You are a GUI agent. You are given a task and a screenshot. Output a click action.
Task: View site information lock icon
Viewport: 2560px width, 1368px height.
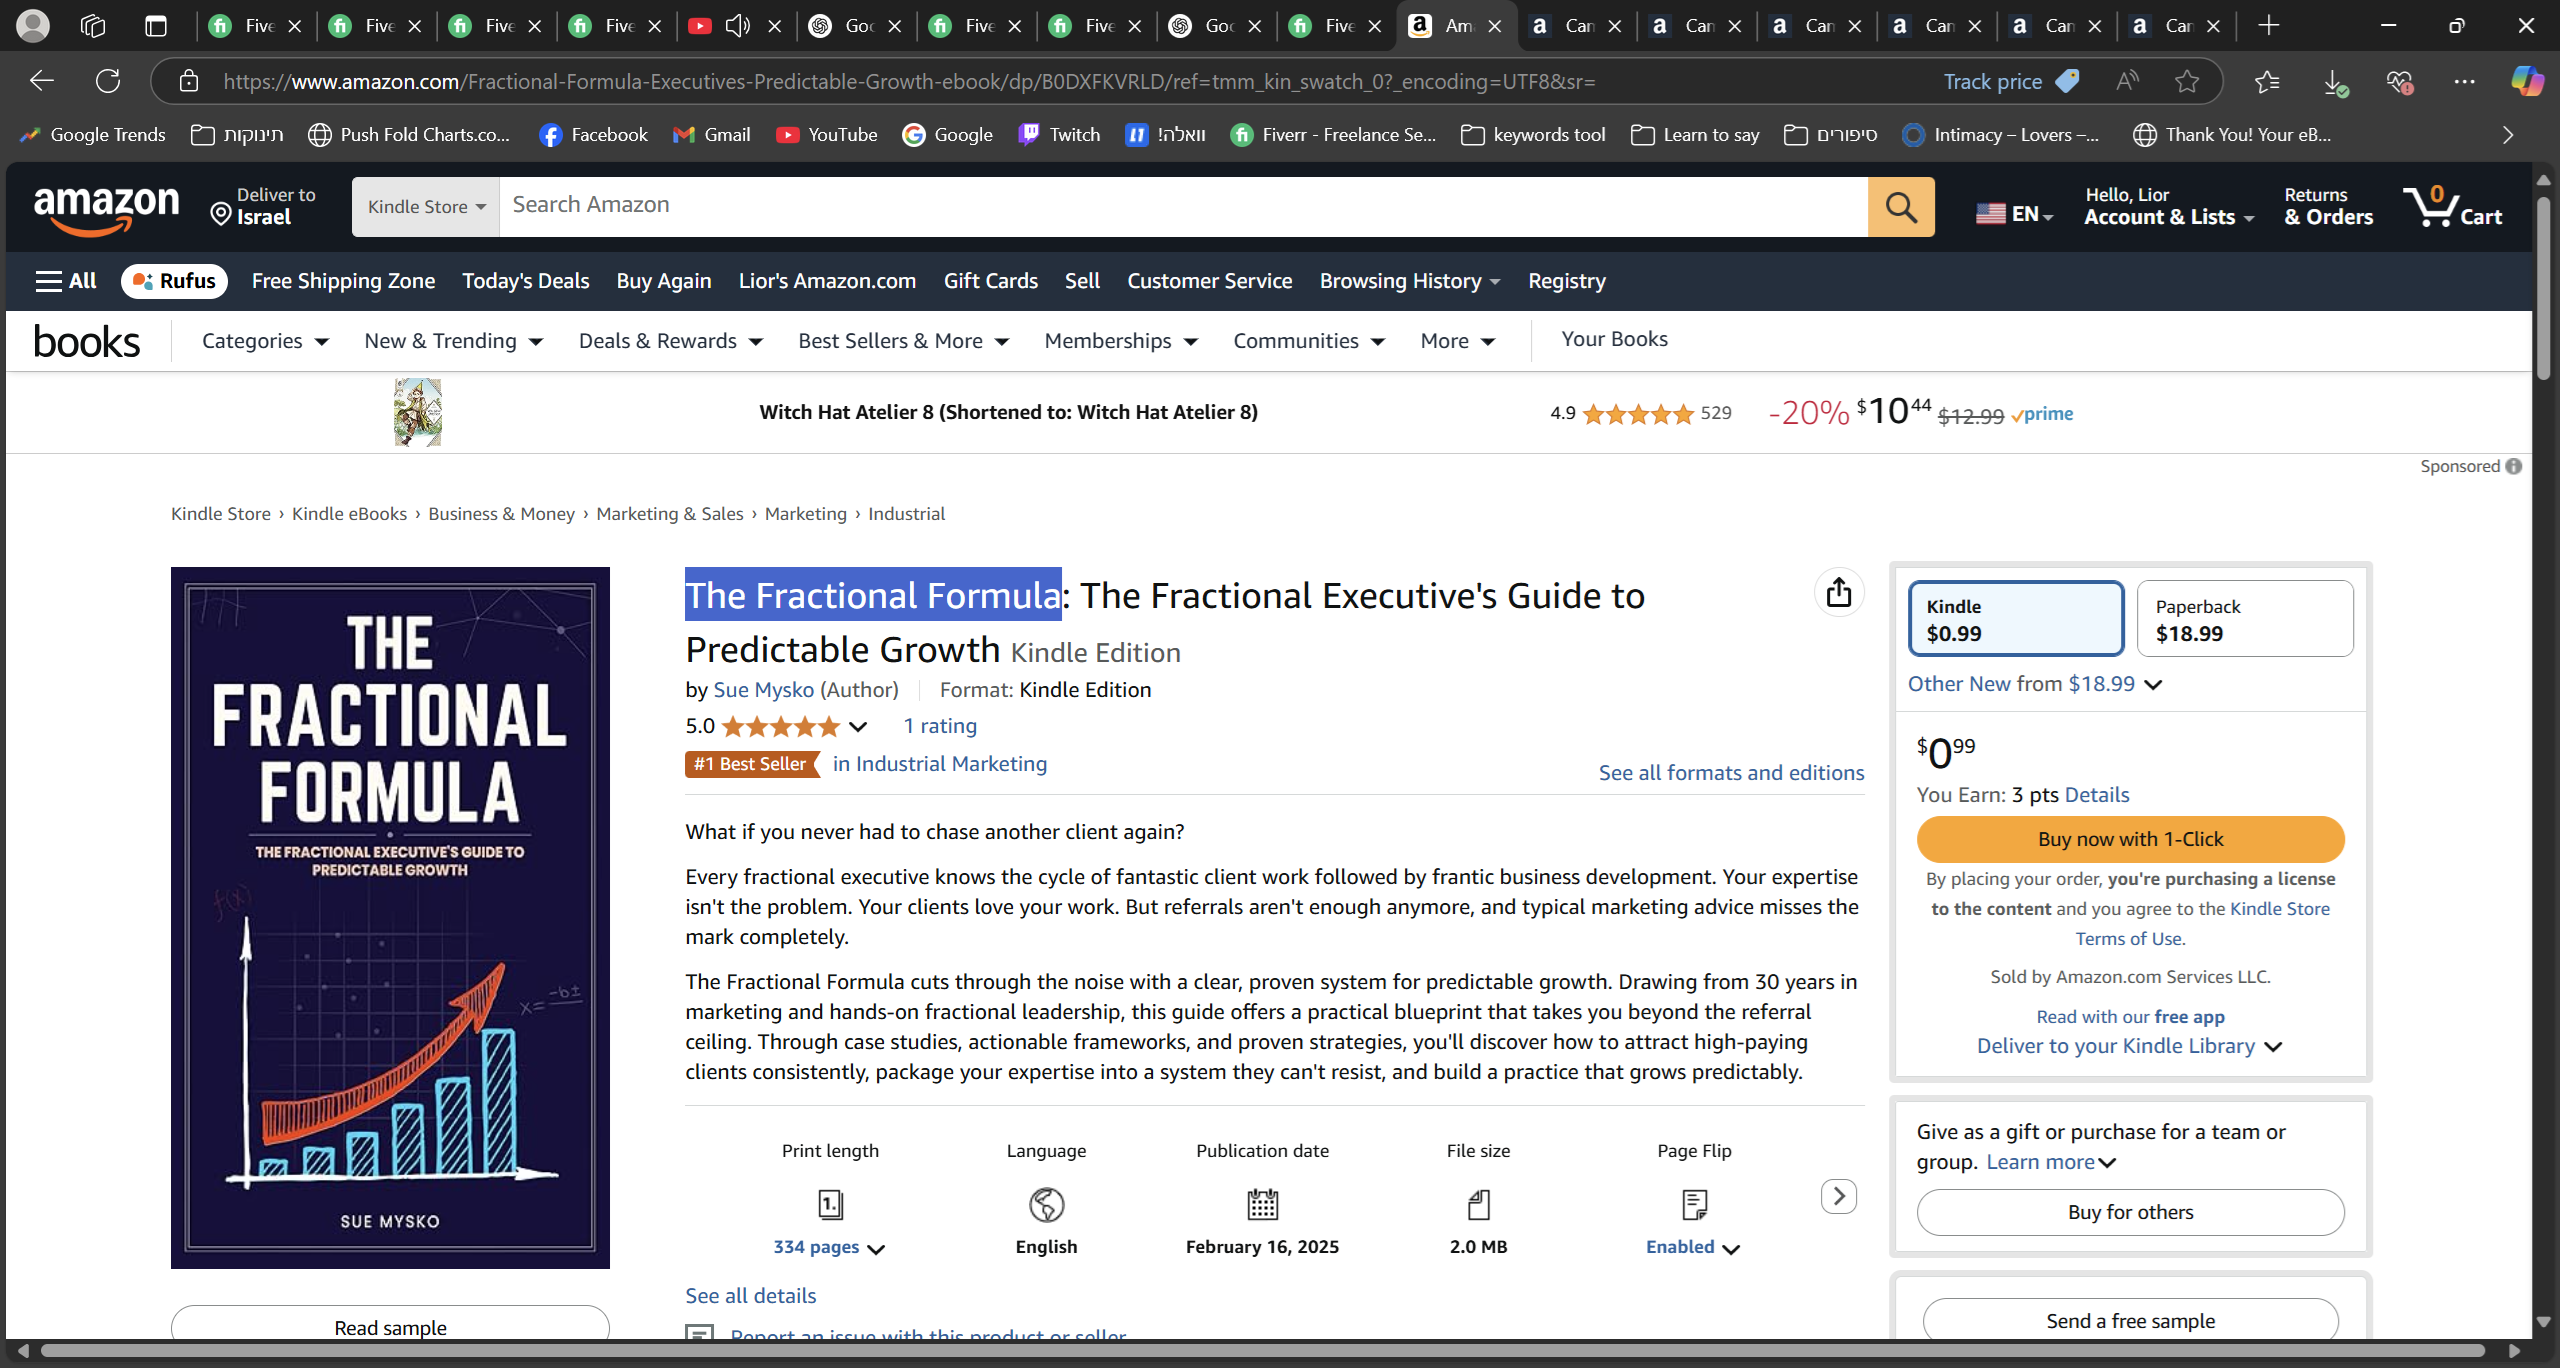click(188, 81)
